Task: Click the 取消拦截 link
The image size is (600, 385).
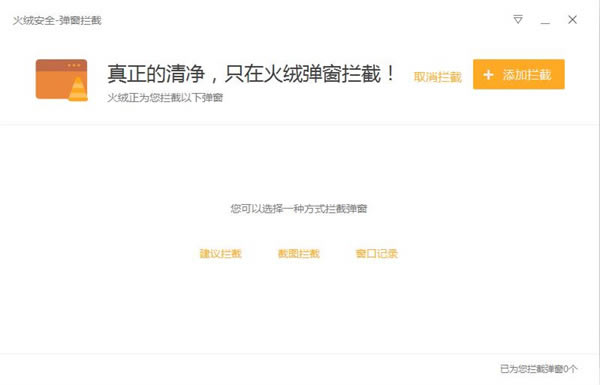Action: coord(438,77)
